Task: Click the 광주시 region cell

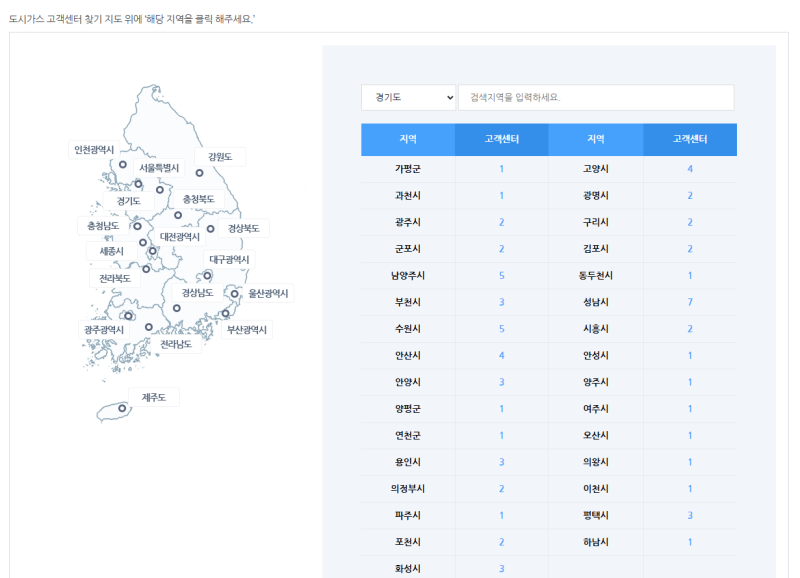Action: 408,222
